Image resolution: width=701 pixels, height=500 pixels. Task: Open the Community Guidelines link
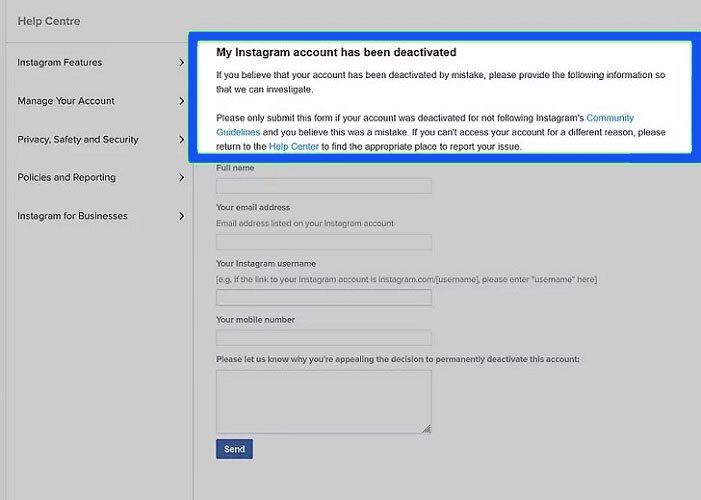coord(609,118)
